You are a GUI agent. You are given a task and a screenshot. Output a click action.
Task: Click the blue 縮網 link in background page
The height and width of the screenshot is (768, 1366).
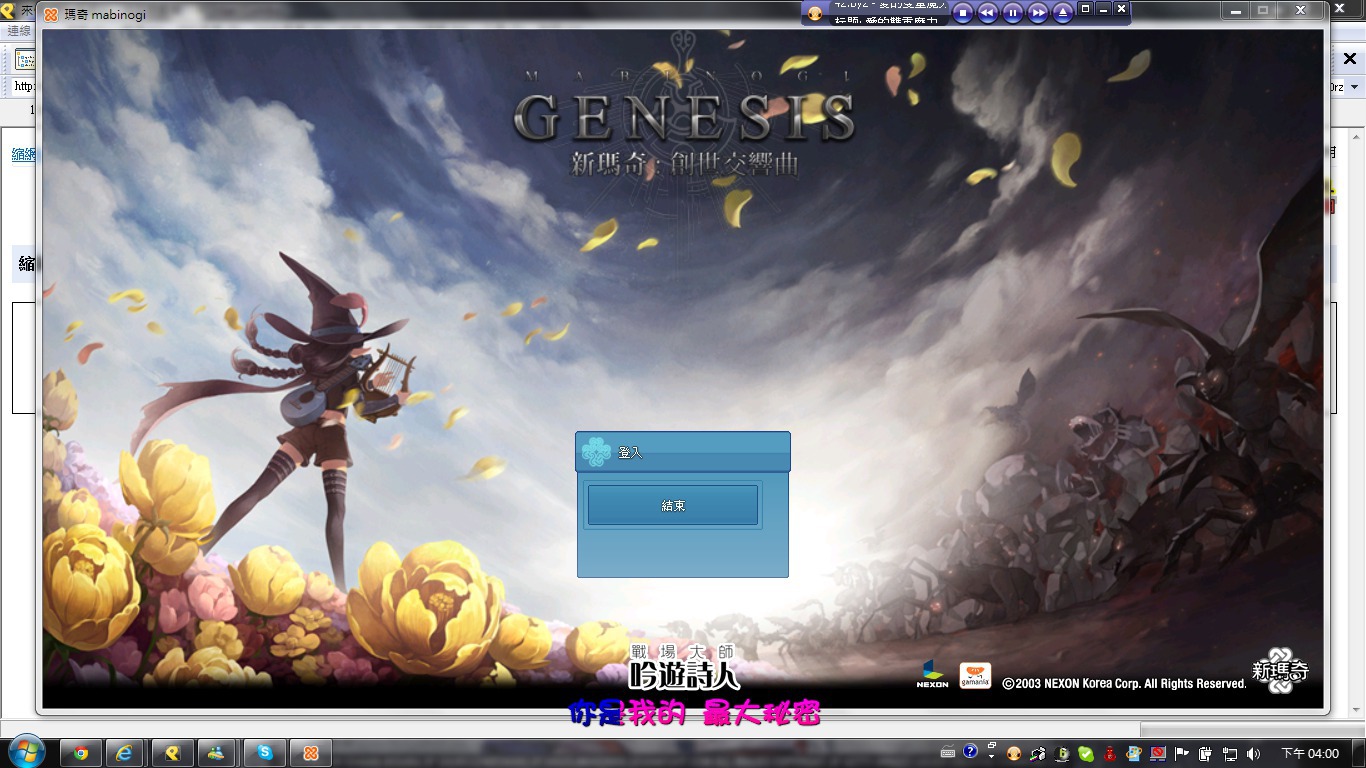click(23, 154)
